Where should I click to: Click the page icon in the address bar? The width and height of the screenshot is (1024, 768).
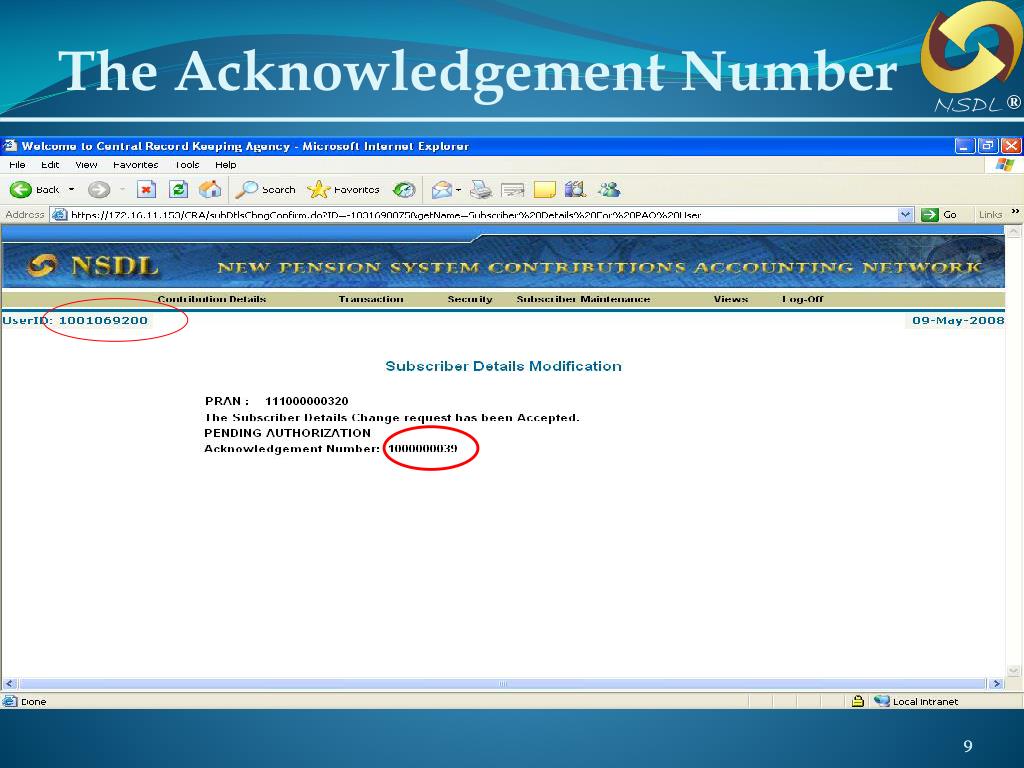(59, 214)
